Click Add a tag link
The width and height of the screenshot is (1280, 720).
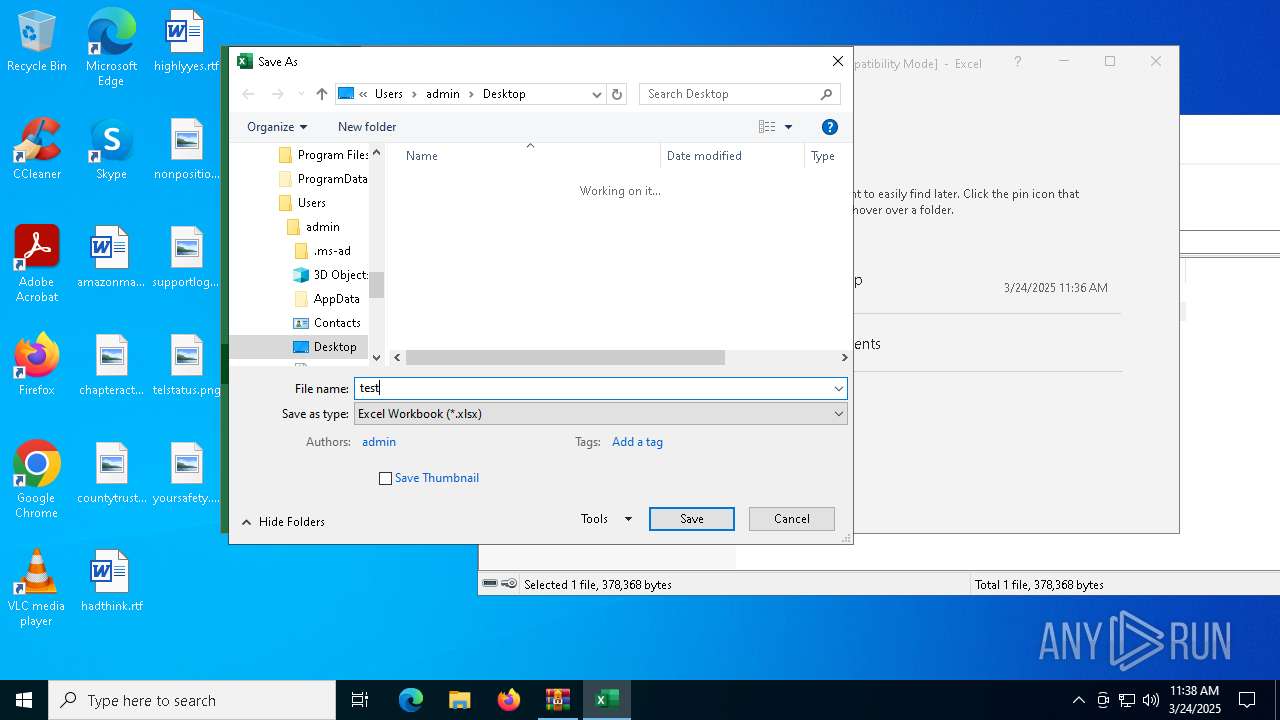[x=637, y=442]
